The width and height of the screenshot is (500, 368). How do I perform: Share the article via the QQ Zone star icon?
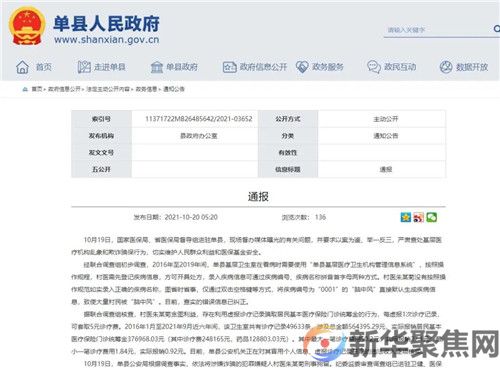[x=406, y=217]
